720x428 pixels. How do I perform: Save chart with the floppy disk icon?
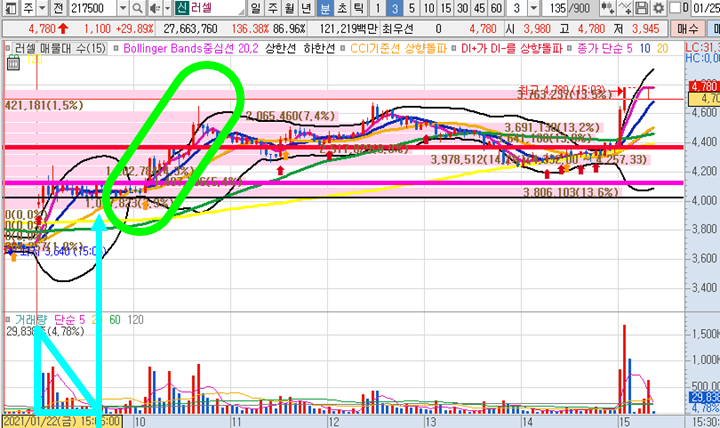(642, 8)
